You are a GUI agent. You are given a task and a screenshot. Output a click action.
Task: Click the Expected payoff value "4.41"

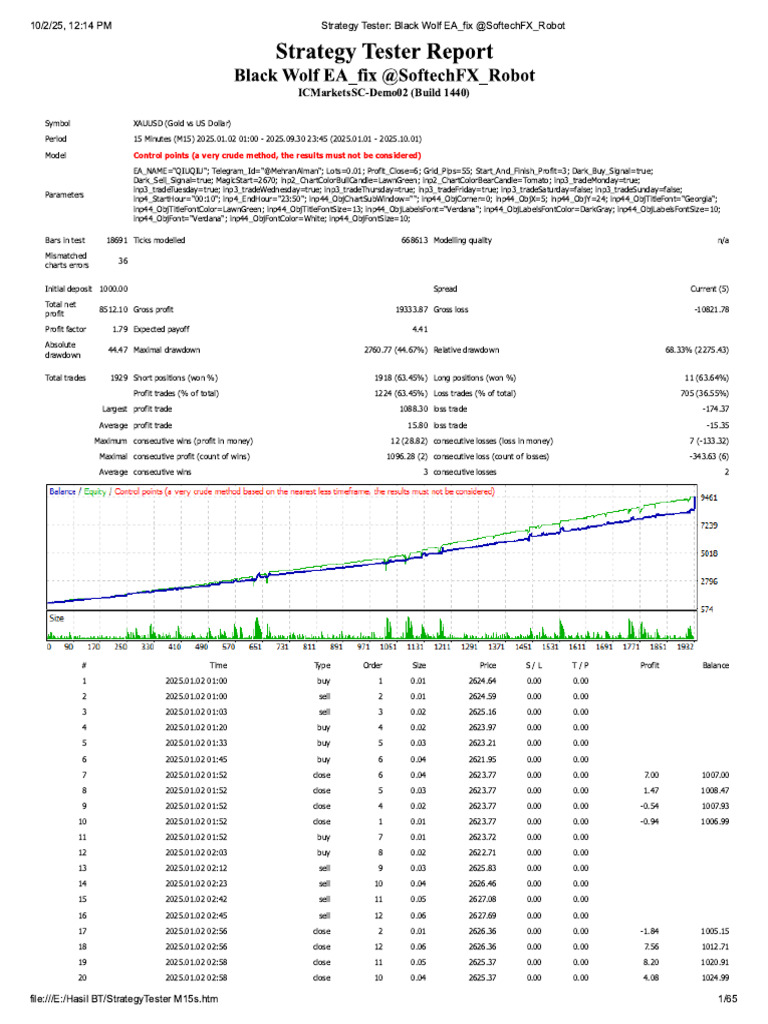421,329
